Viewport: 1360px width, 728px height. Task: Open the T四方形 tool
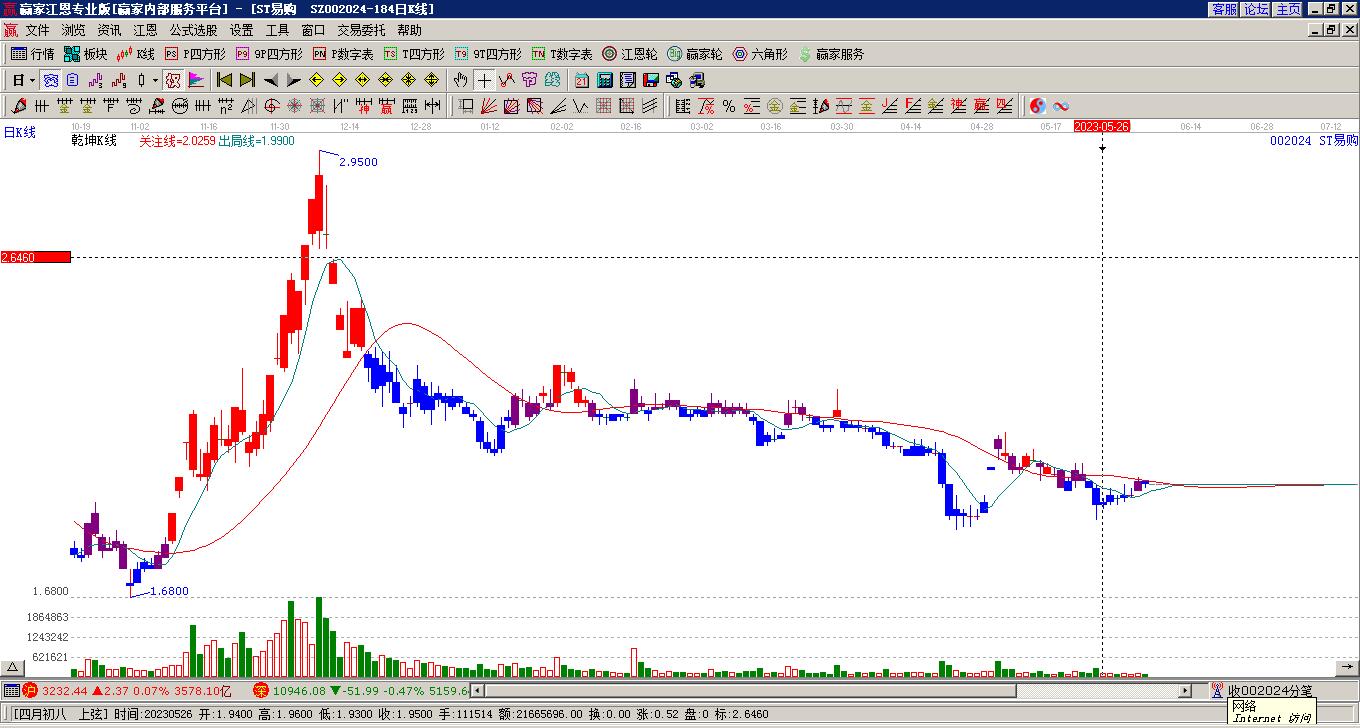(414, 54)
